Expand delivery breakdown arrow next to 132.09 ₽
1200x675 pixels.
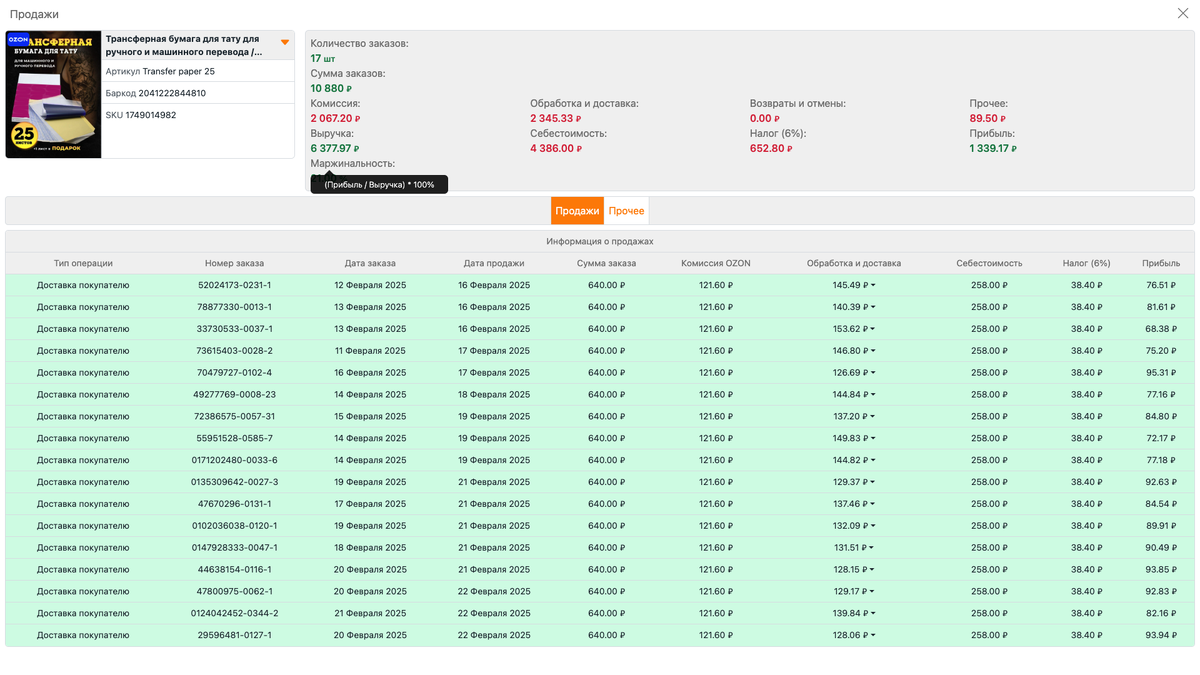point(873,526)
